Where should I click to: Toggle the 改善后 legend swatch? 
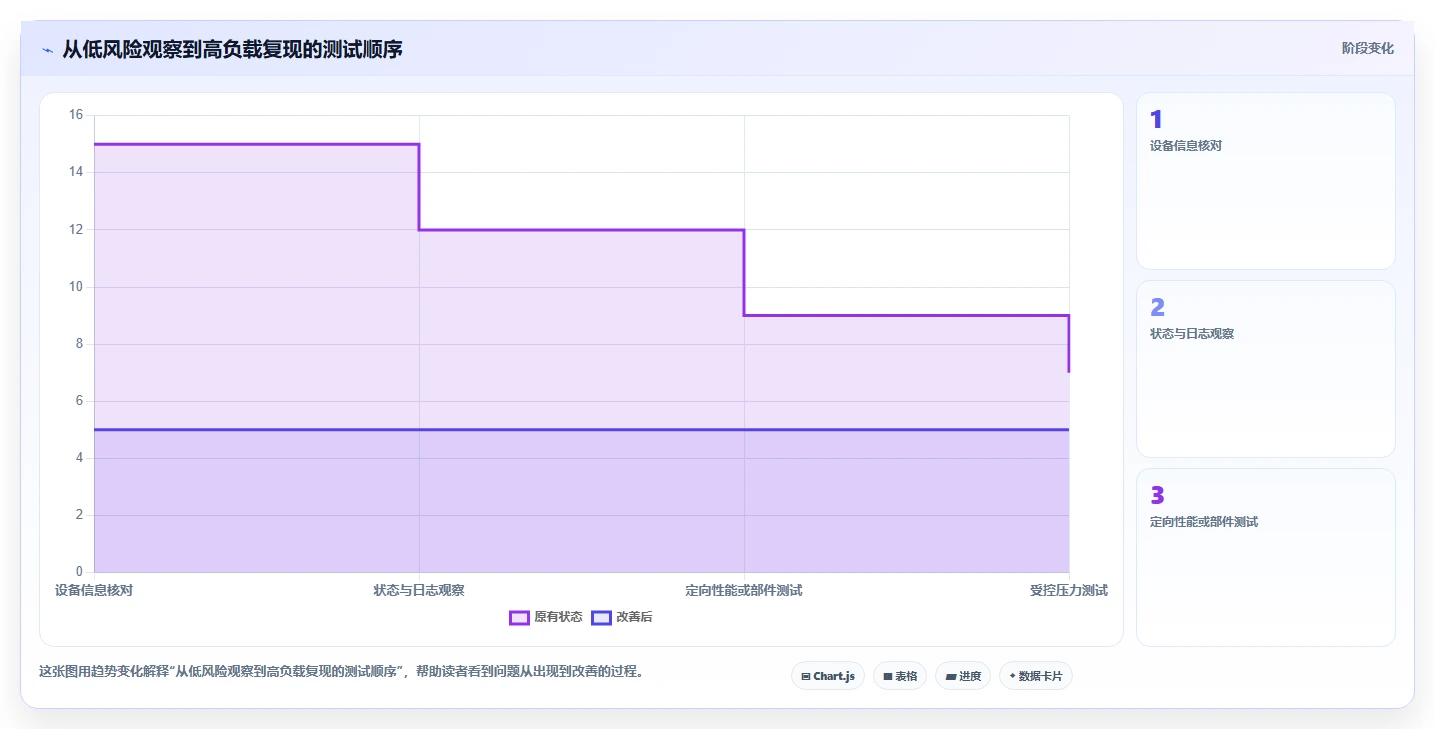(x=601, y=618)
